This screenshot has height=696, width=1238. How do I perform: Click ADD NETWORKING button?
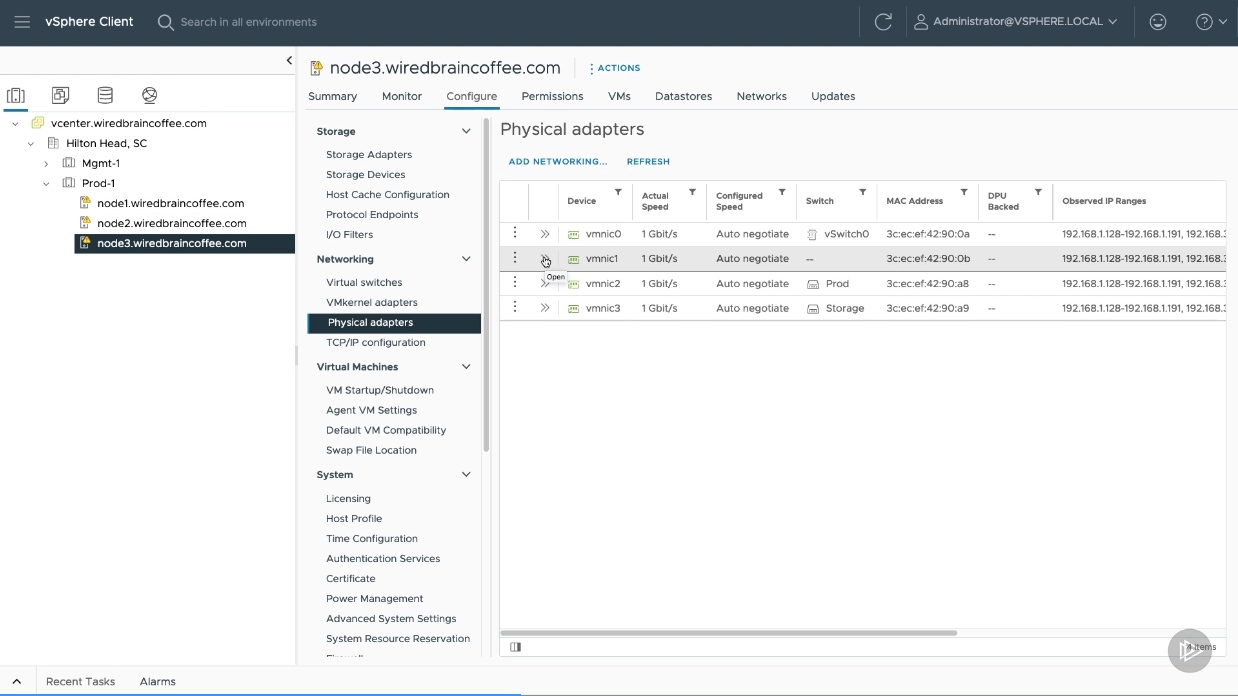coord(558,161)
